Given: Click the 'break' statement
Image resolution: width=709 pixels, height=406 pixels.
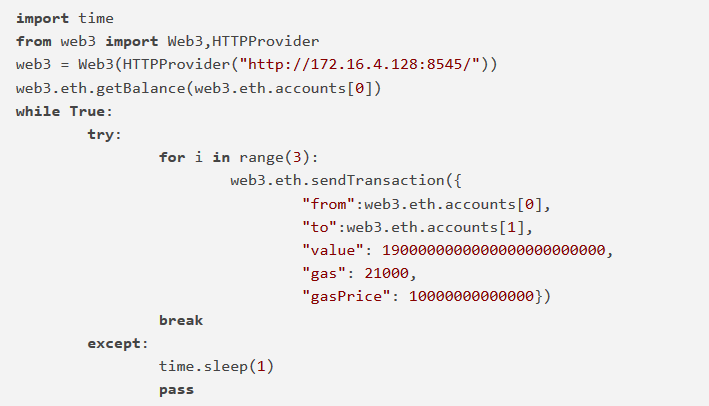Looking at the screenshot, I should 181,320.
